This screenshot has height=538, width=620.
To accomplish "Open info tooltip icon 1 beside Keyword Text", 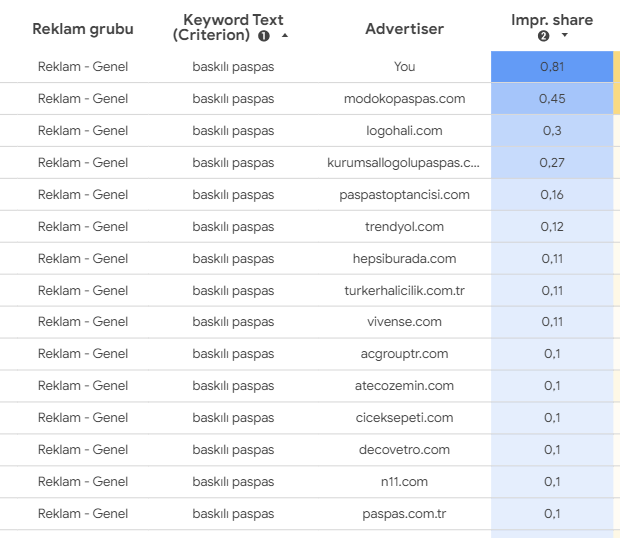I will click(264, 36).
